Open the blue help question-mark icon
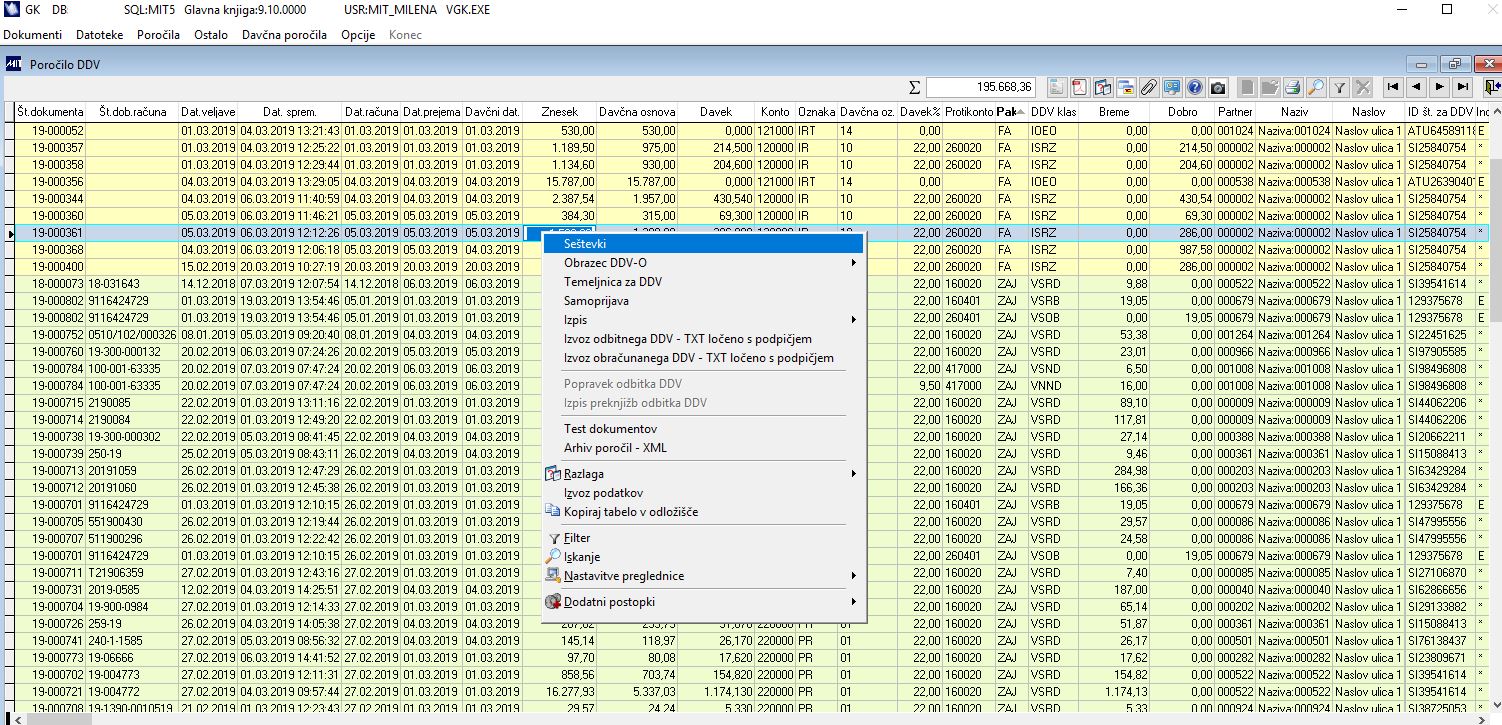This screenshot has width=1502, height=725. pos(1194,87)
